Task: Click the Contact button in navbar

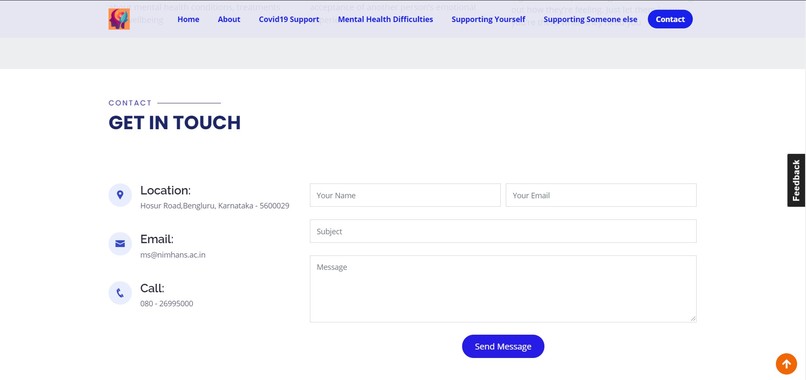Action: click(x=670, y=19)
